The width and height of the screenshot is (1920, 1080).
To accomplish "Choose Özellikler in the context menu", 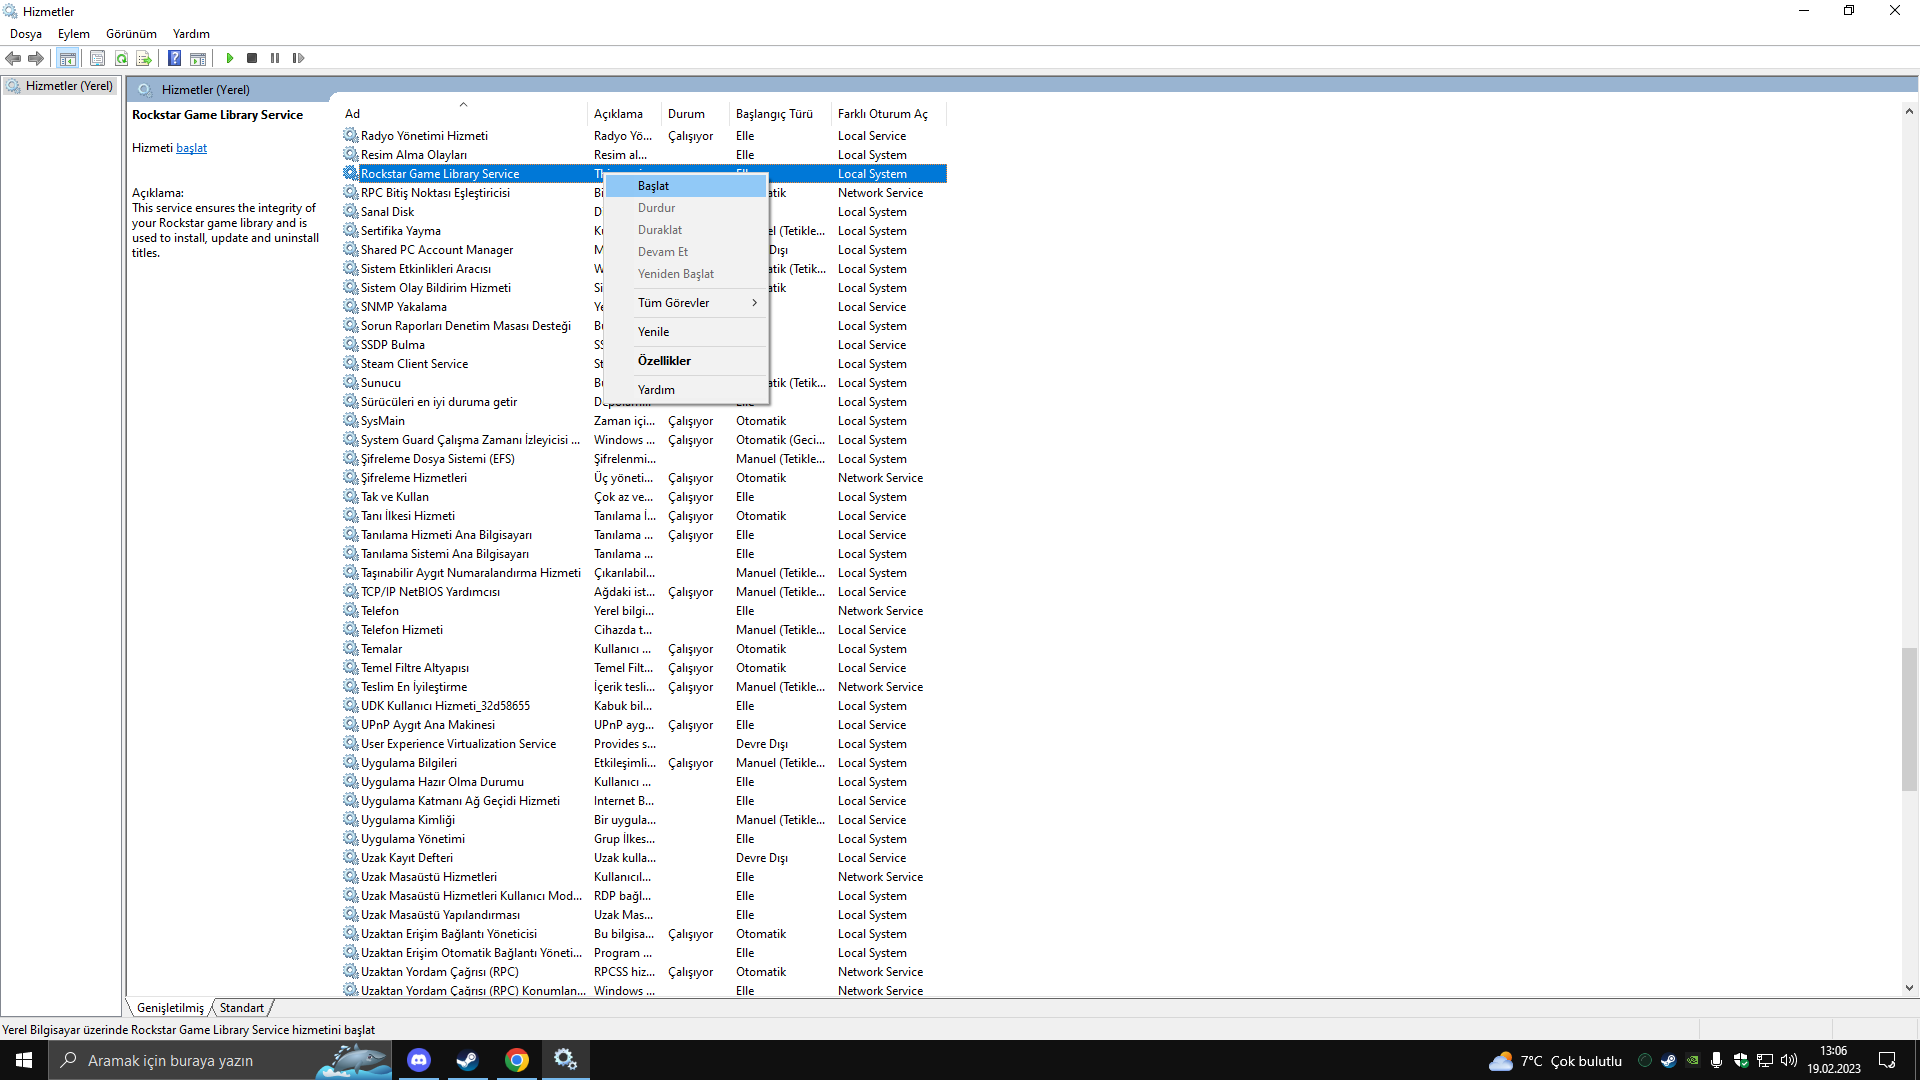I will (664, 361).
